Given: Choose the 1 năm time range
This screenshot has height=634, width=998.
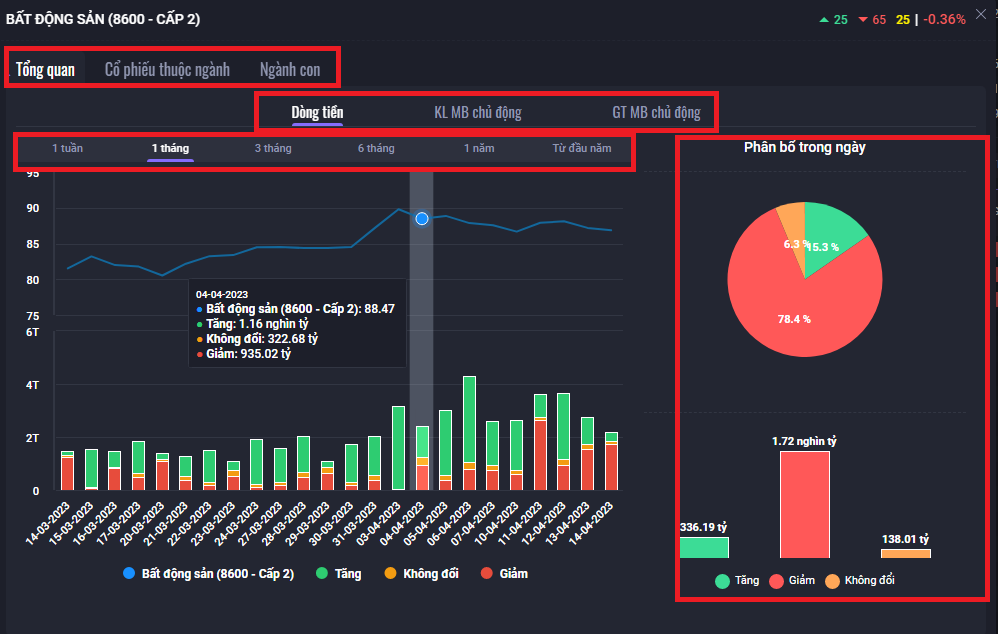Looking at the screenshot, I should click(479, 148).
